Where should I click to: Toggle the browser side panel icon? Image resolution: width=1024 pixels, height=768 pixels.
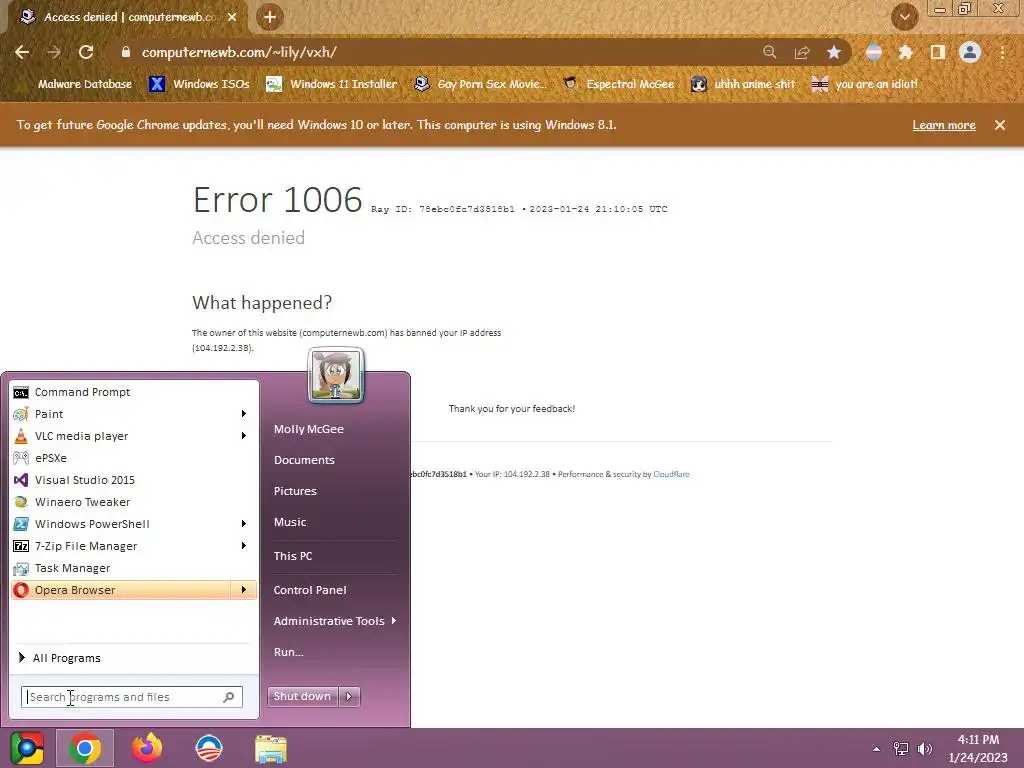pyautogui.click(x=938, y=52)
